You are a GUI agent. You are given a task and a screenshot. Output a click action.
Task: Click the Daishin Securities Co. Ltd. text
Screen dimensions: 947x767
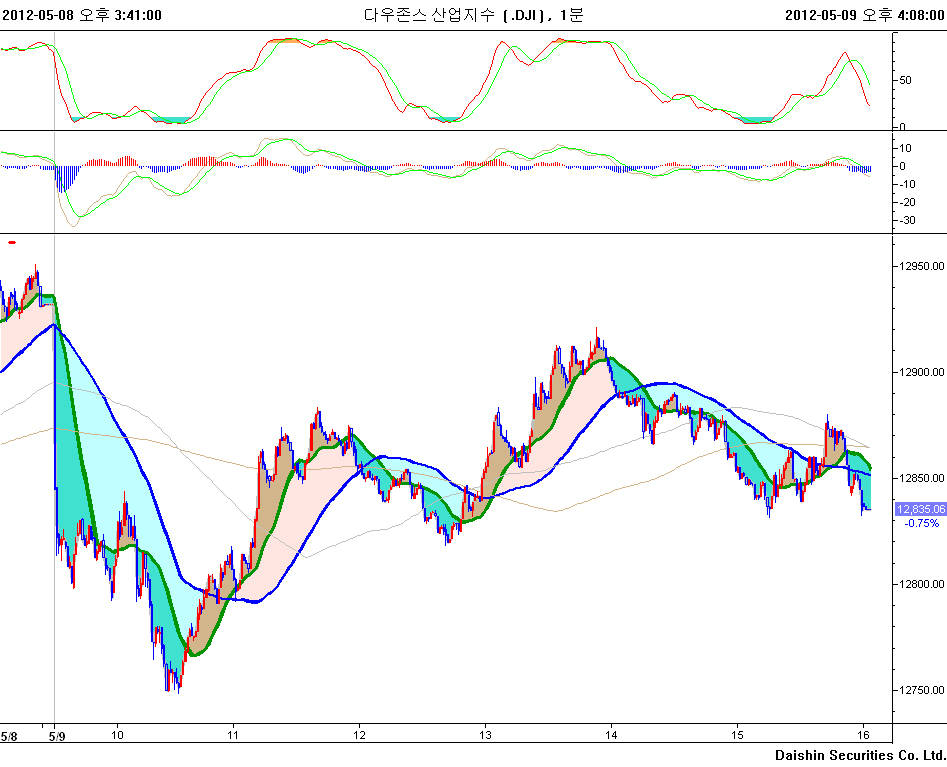coord(859,754)
